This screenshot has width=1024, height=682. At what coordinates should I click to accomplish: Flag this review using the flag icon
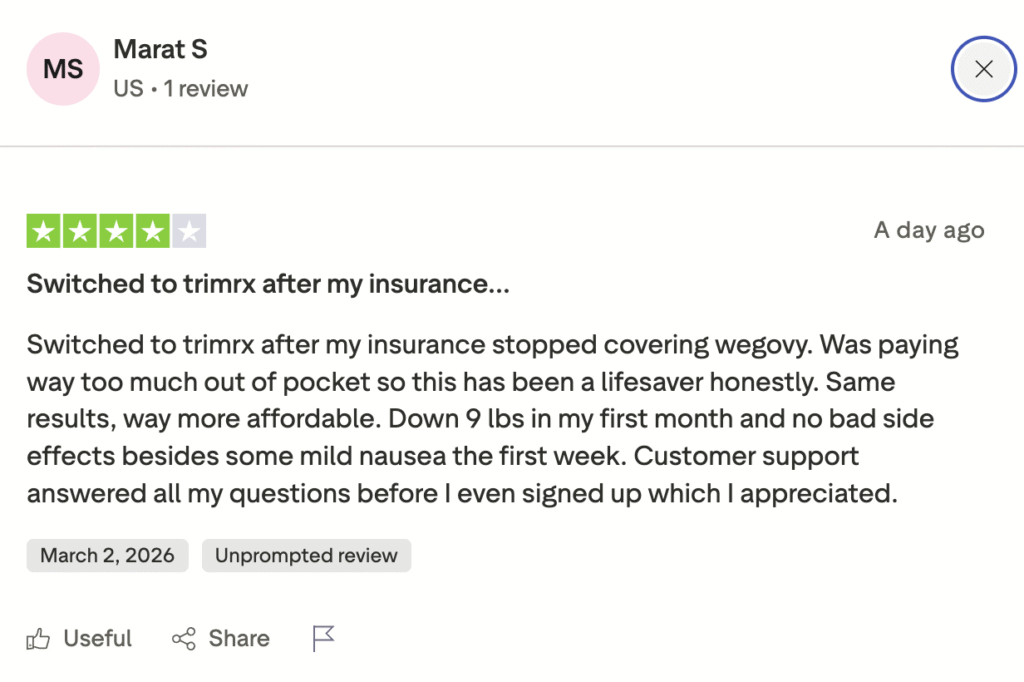click(x=323, y=638)
